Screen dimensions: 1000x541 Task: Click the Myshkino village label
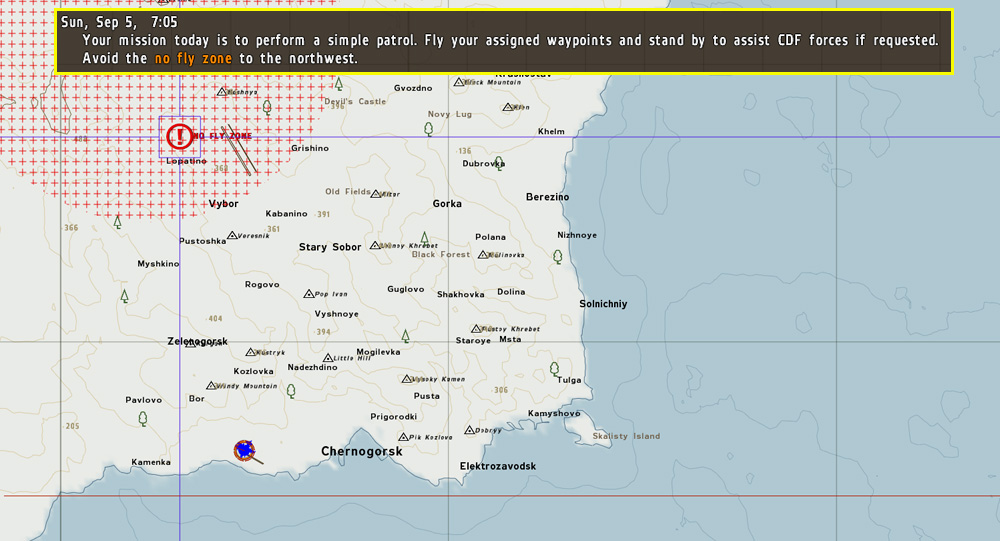(x=158, y=263)
